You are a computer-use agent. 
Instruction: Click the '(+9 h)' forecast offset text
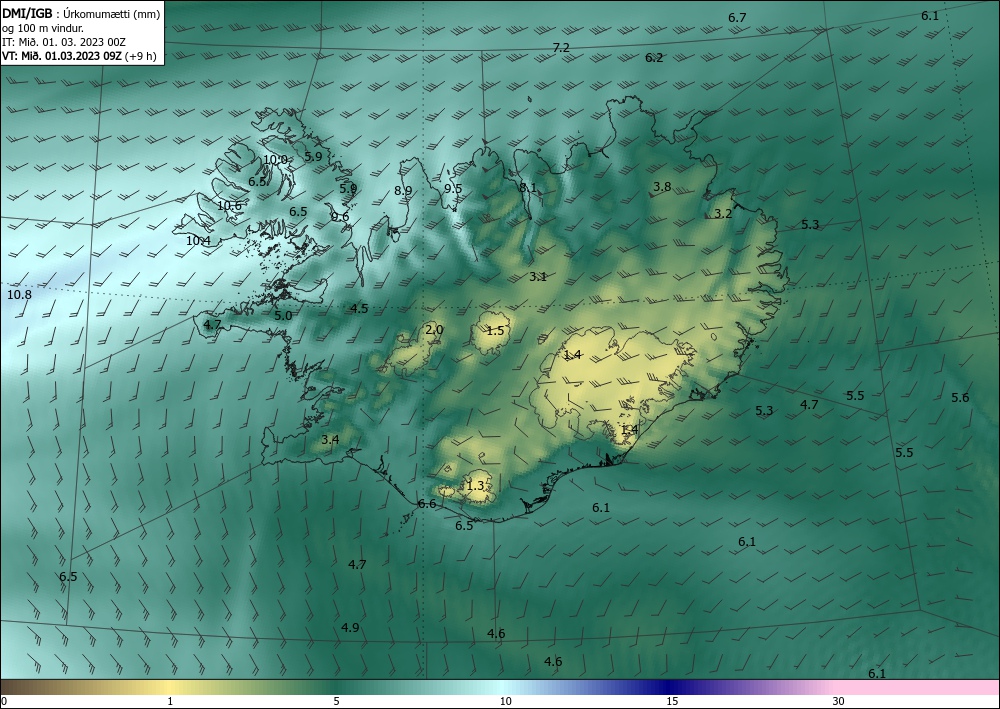pos(142,55)
